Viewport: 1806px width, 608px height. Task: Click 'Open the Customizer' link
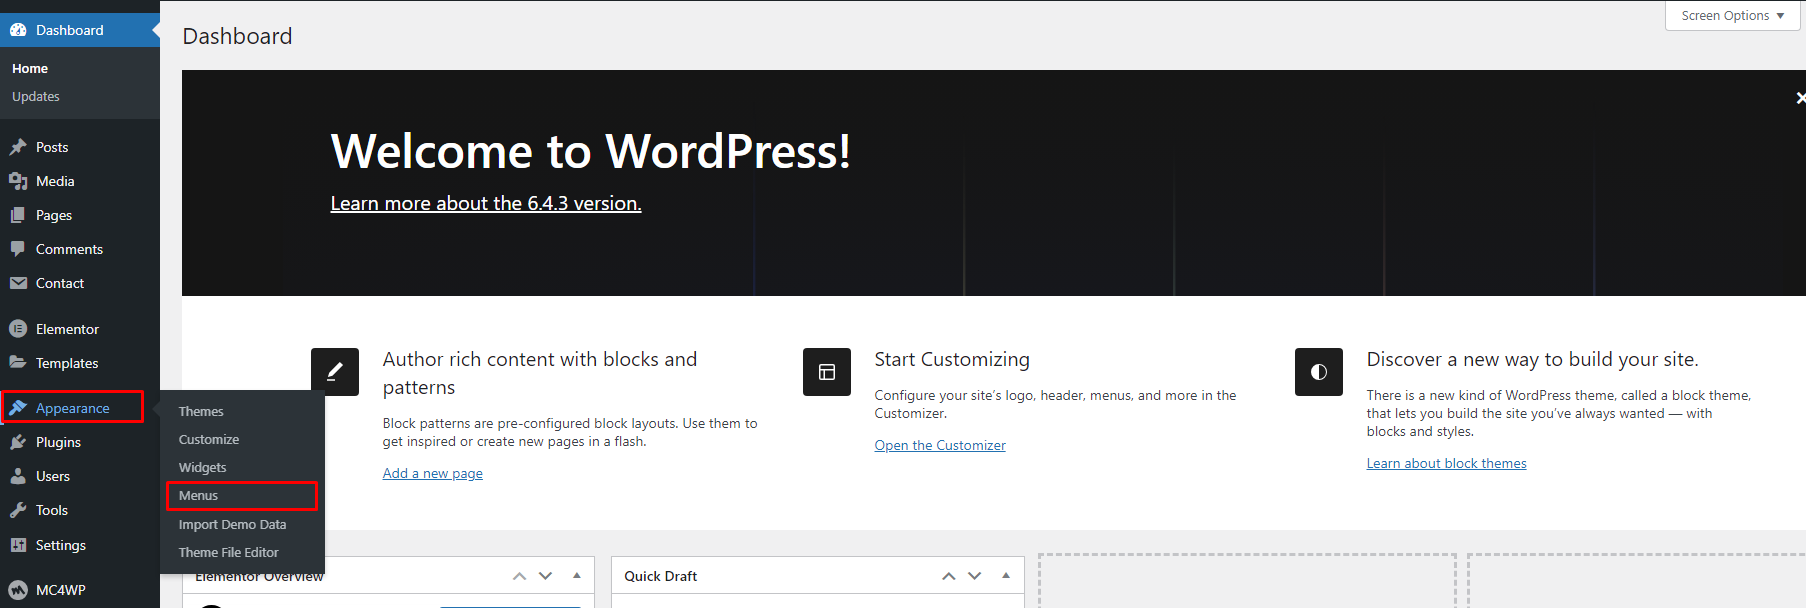(940, 445)
